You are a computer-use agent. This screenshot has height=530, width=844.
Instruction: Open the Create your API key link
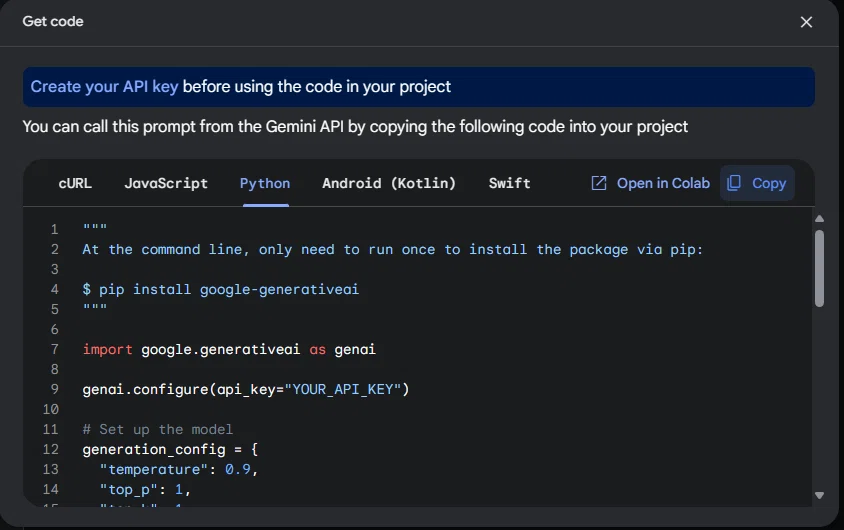point(104,87)
